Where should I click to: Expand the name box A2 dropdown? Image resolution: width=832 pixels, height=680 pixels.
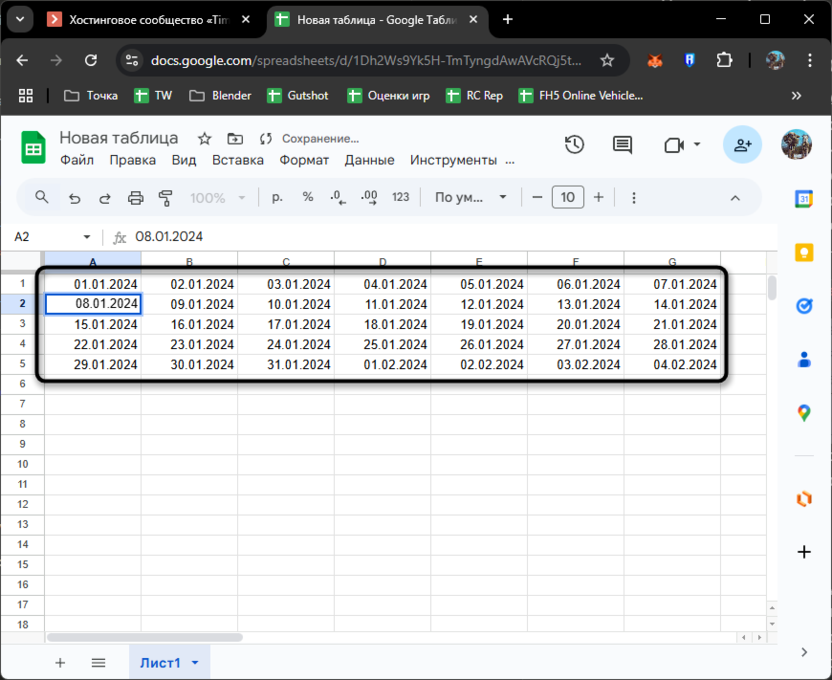(87, 237)
